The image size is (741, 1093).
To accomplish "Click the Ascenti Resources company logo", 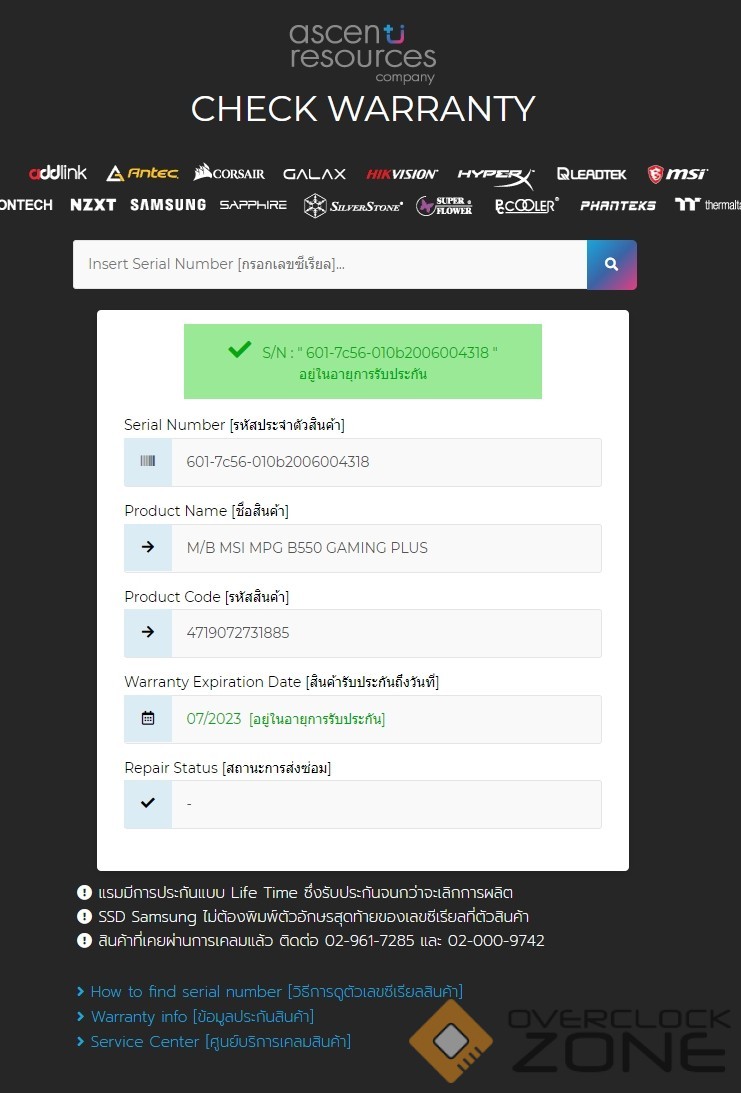I will [363, 53].
